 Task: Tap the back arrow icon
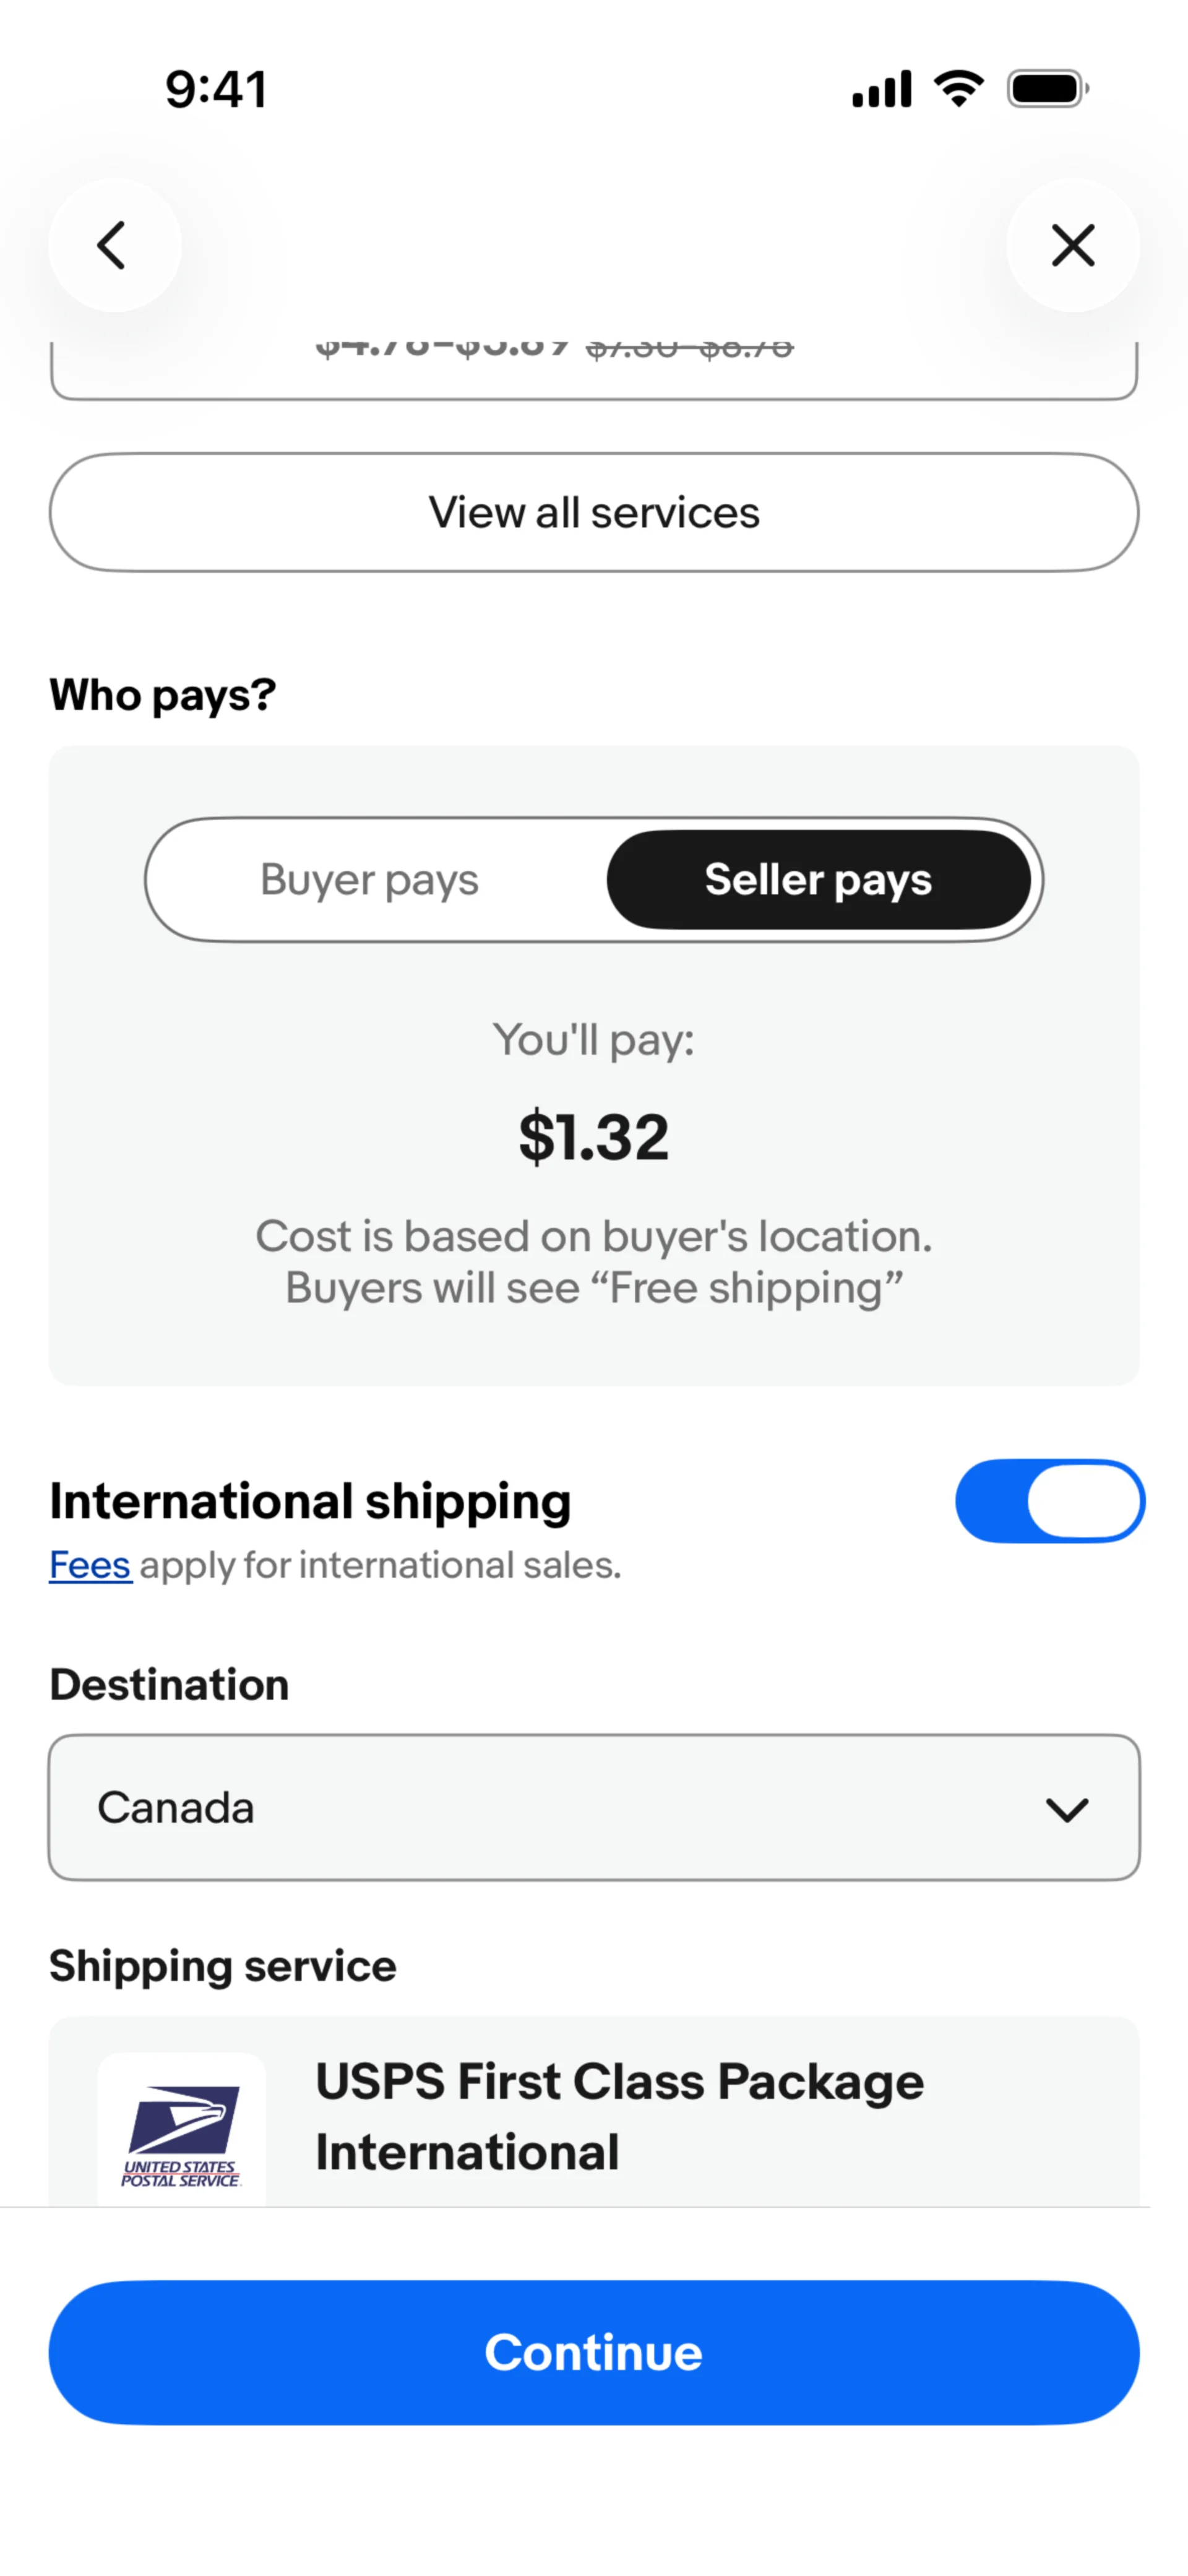(114, 245)
